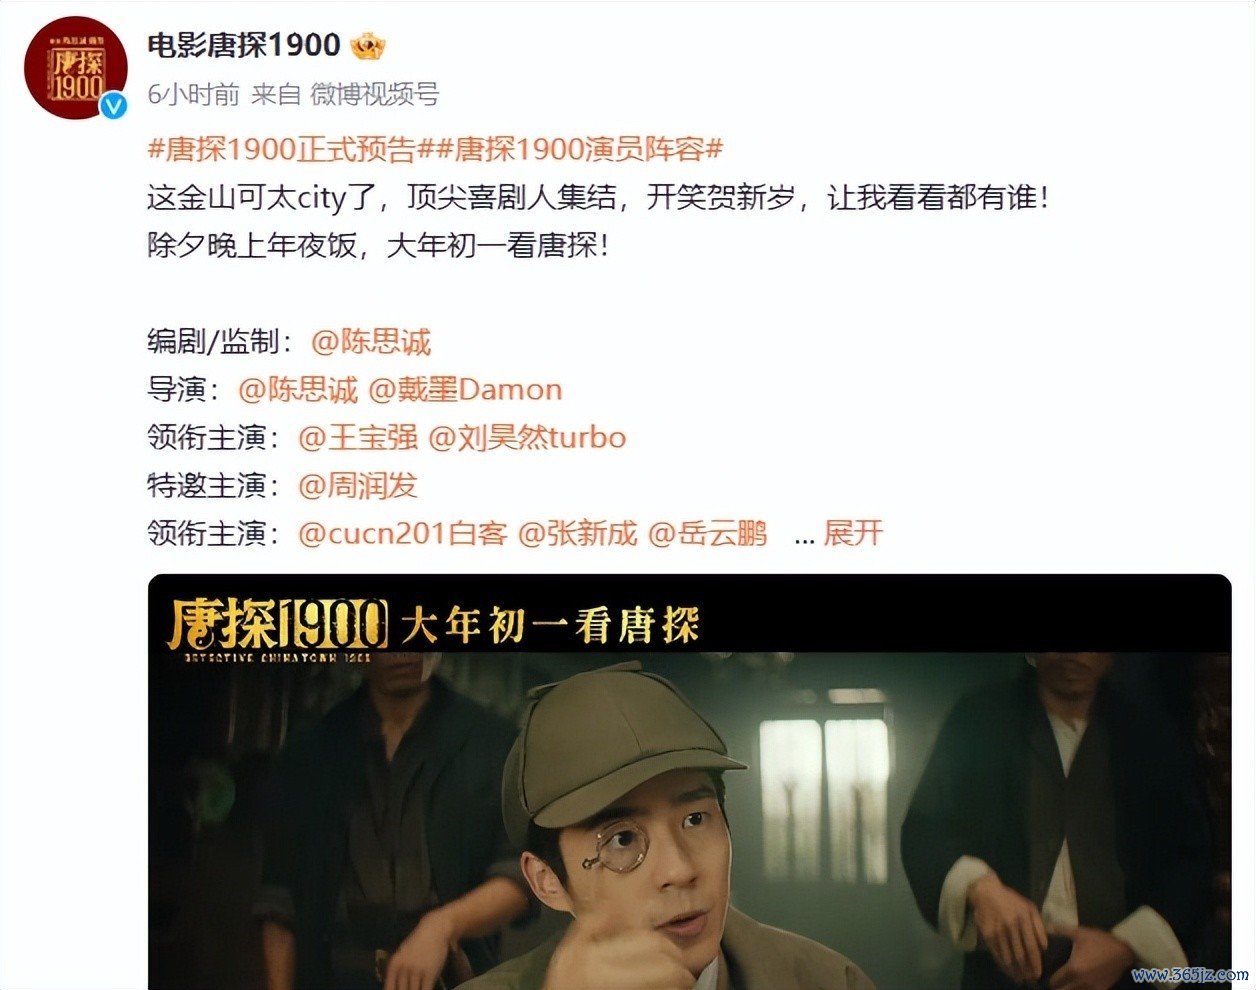Open @刘昊然turbo mention

click(527, 438)
